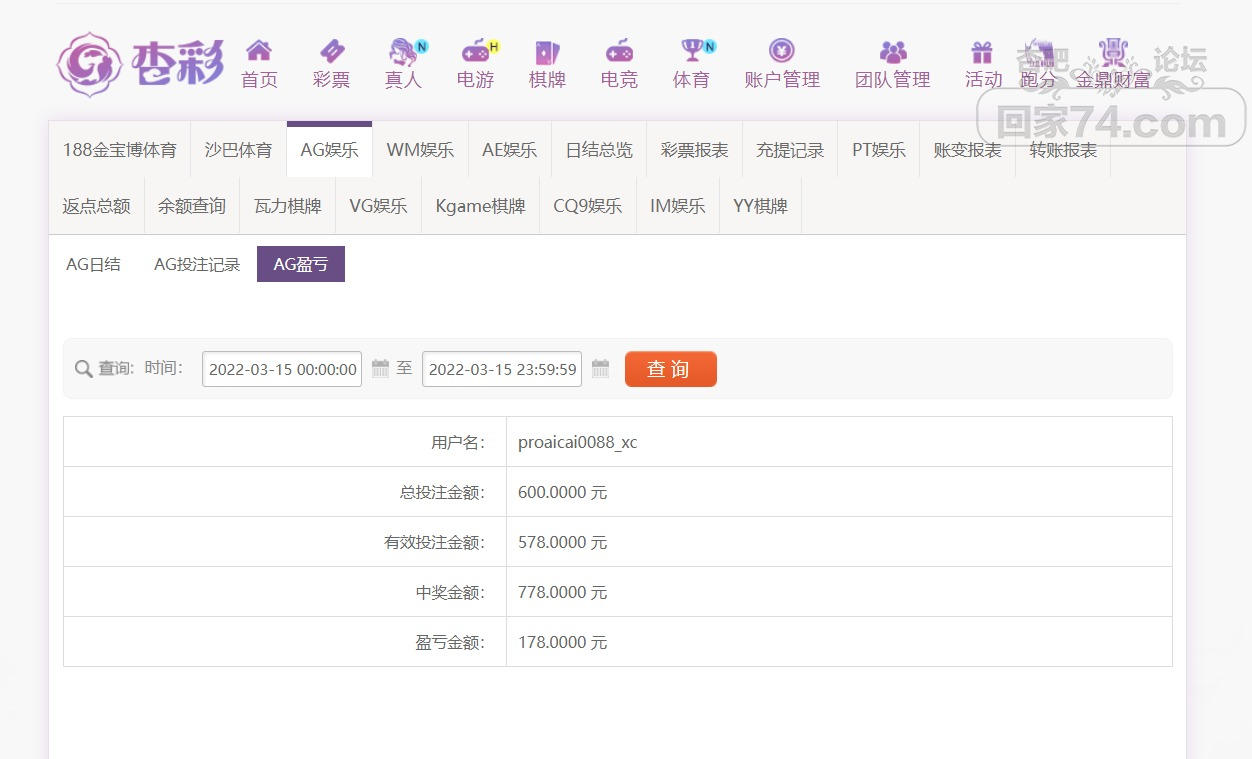1252x759 pixels.
Task: Open start date calendar picker
Action: (x=380, y=368)
